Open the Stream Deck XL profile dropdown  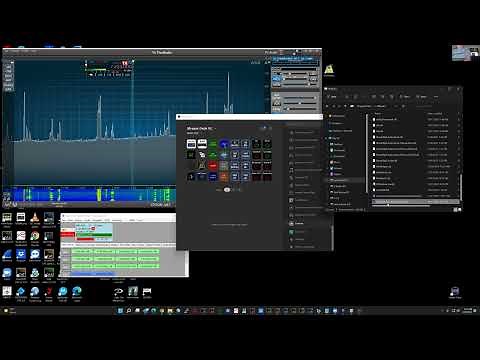tap(201, 128)
